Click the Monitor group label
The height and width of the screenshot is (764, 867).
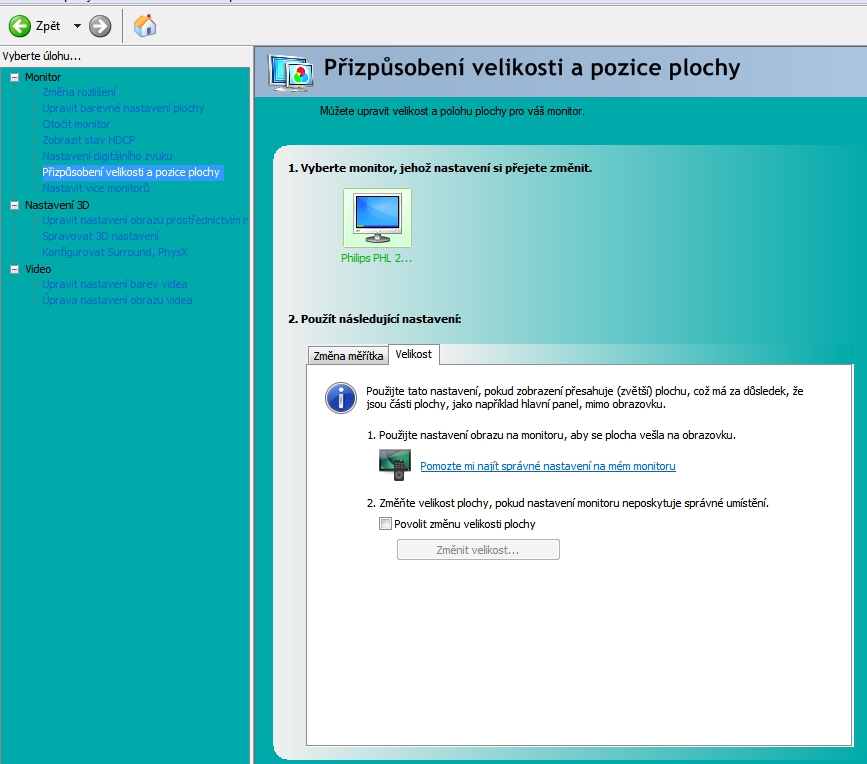pos(43,77)
